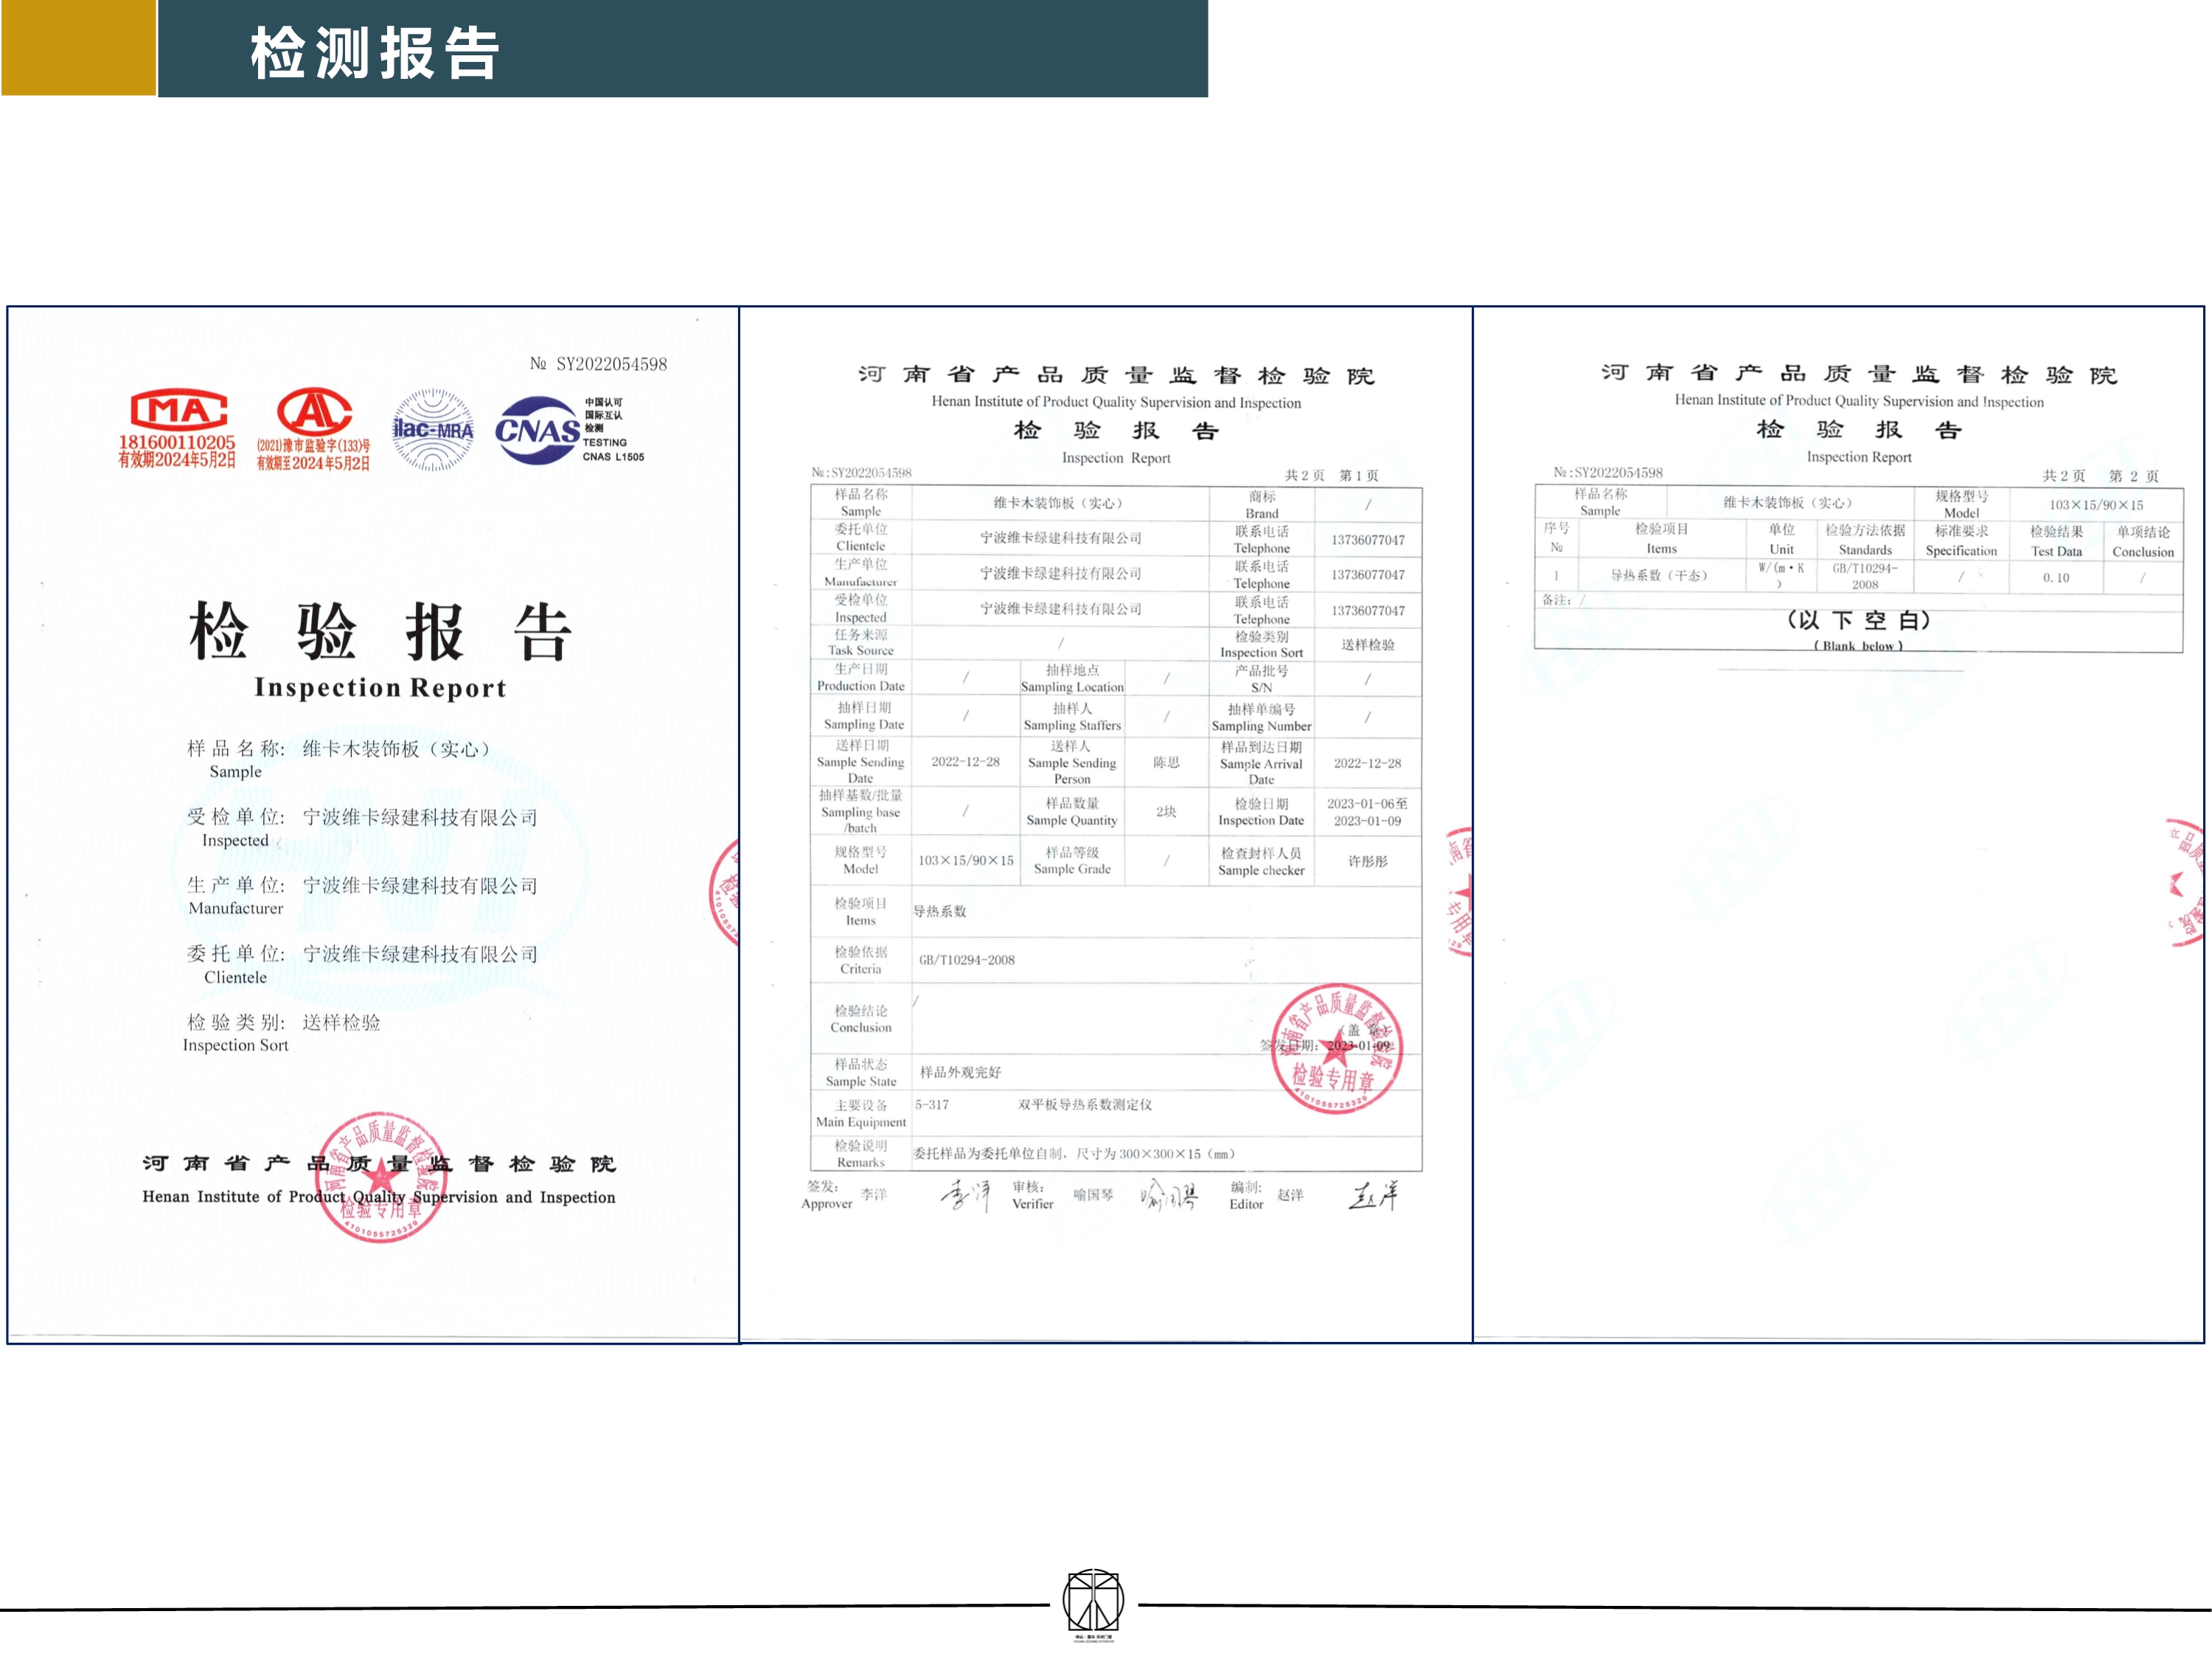The height and width of the screenshot is (1659, 2212).
Task: Click '共2页 第2页' page indicator
Action: [x=2100, y=476]
